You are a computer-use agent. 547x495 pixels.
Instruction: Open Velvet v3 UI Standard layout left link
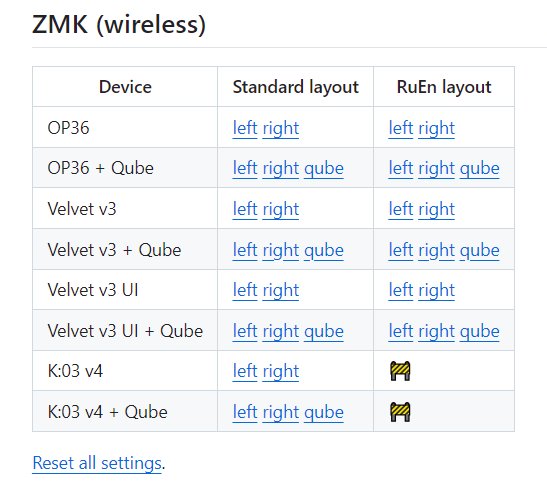(245, 290)
